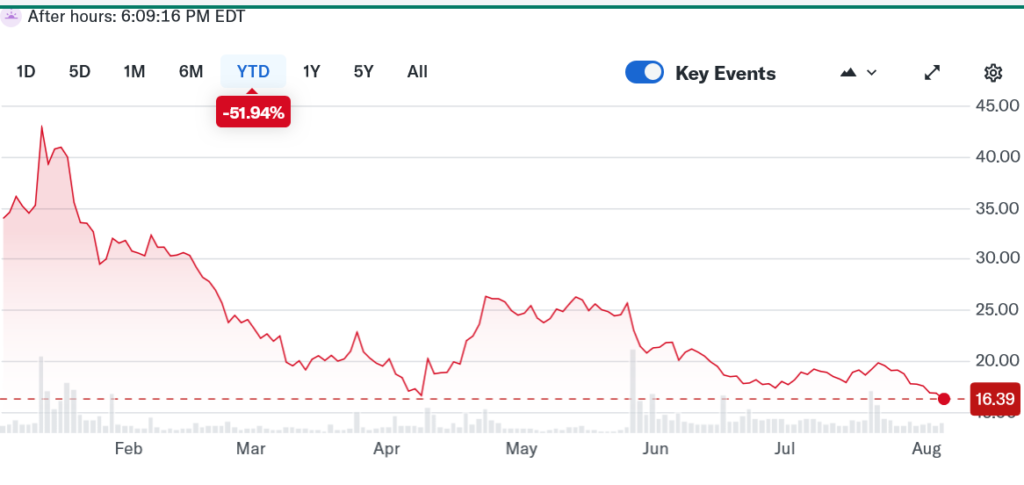Open the chart type chevron dropdown
Viewport: 1024px width, 485px height.
[x=872, y=72]
